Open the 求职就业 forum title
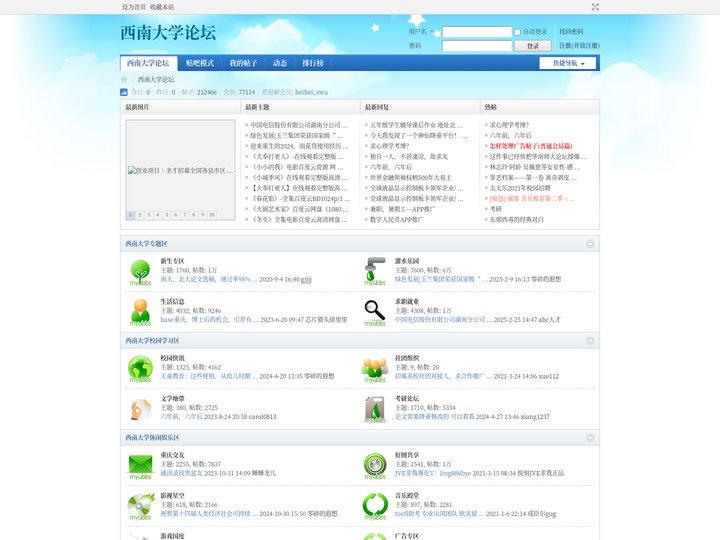Screen dimensions: 720x540 407,302
